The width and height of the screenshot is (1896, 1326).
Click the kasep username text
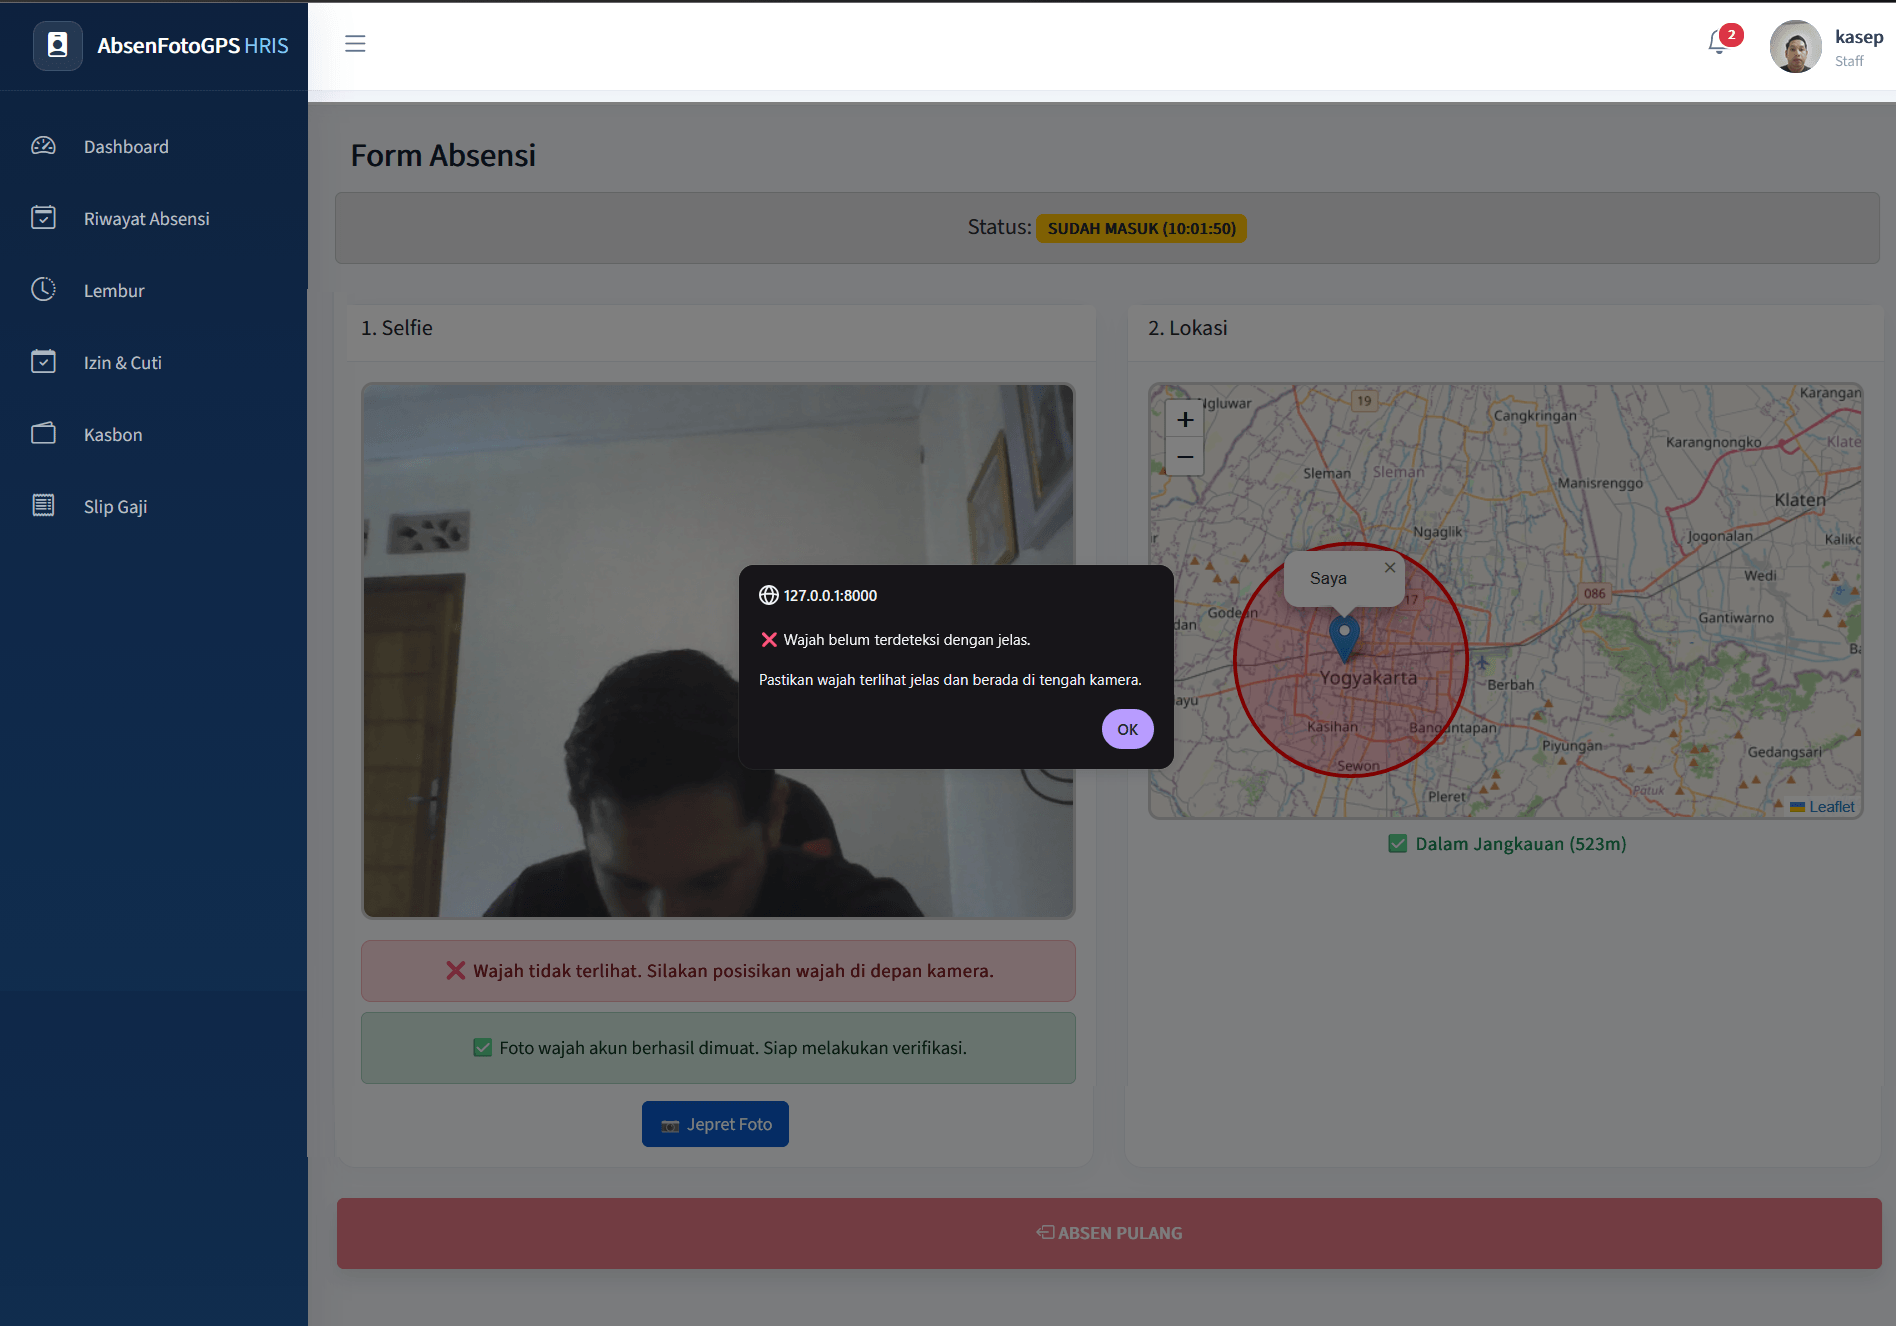pos(1859,37)
